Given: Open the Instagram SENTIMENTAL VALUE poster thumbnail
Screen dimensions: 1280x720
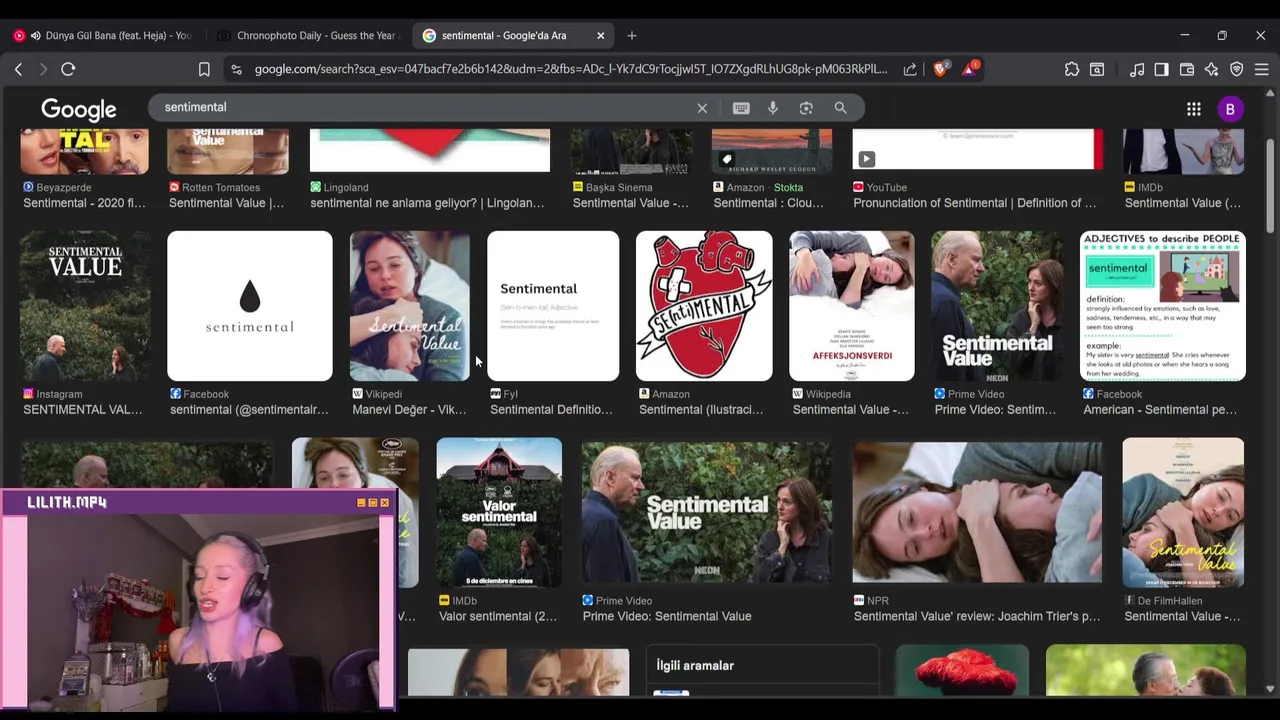Looking at the screenshot, I should 85,306.
